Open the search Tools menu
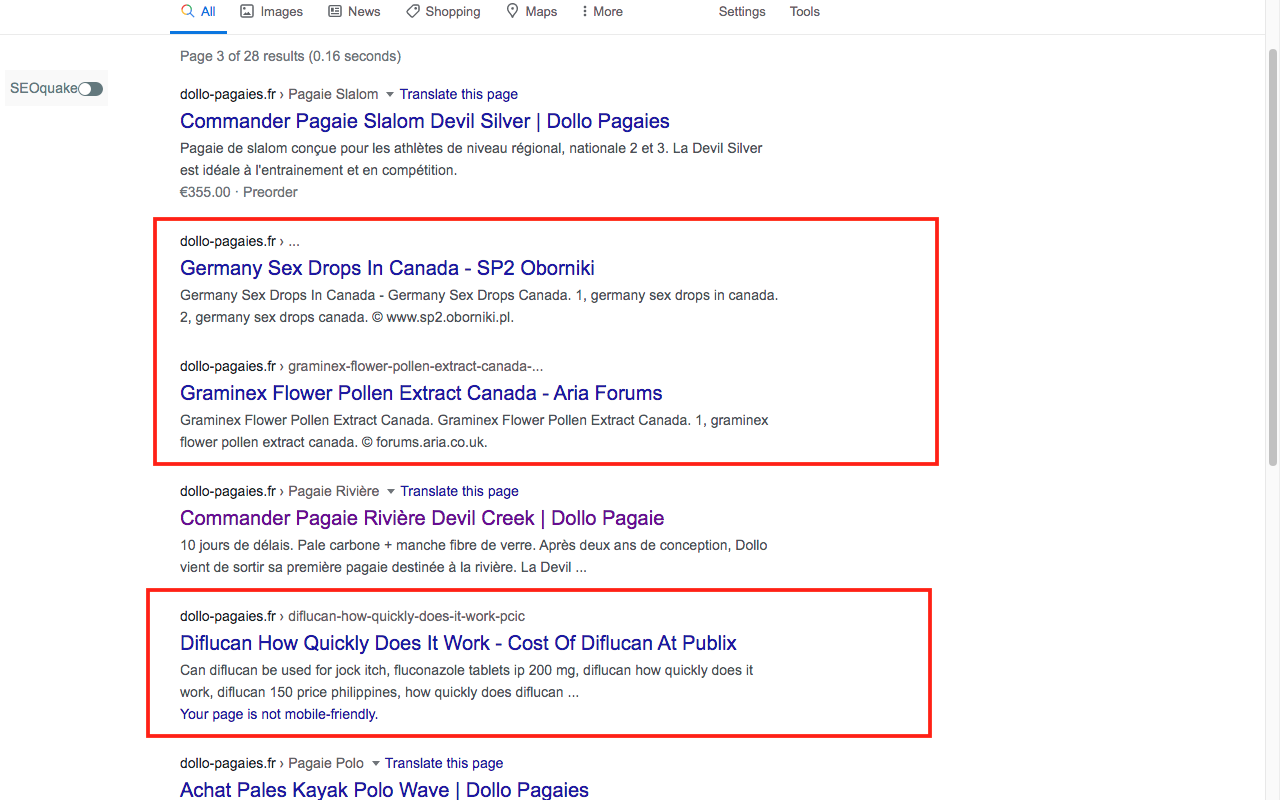Screen dimensions: 1280x800 tap(805, 12)
